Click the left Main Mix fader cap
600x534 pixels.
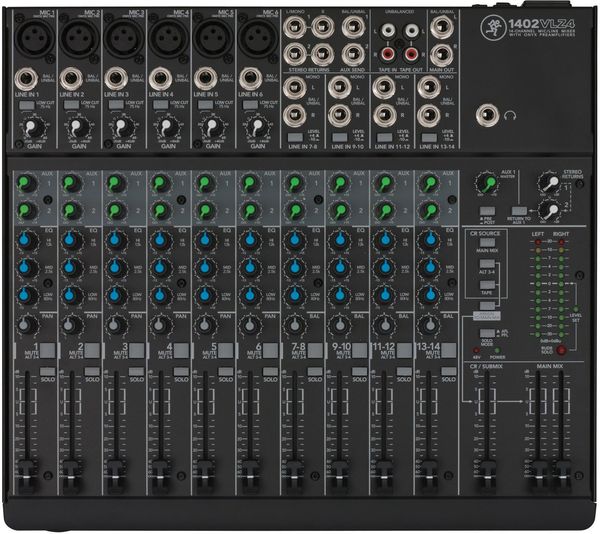(x=538, y=477)
